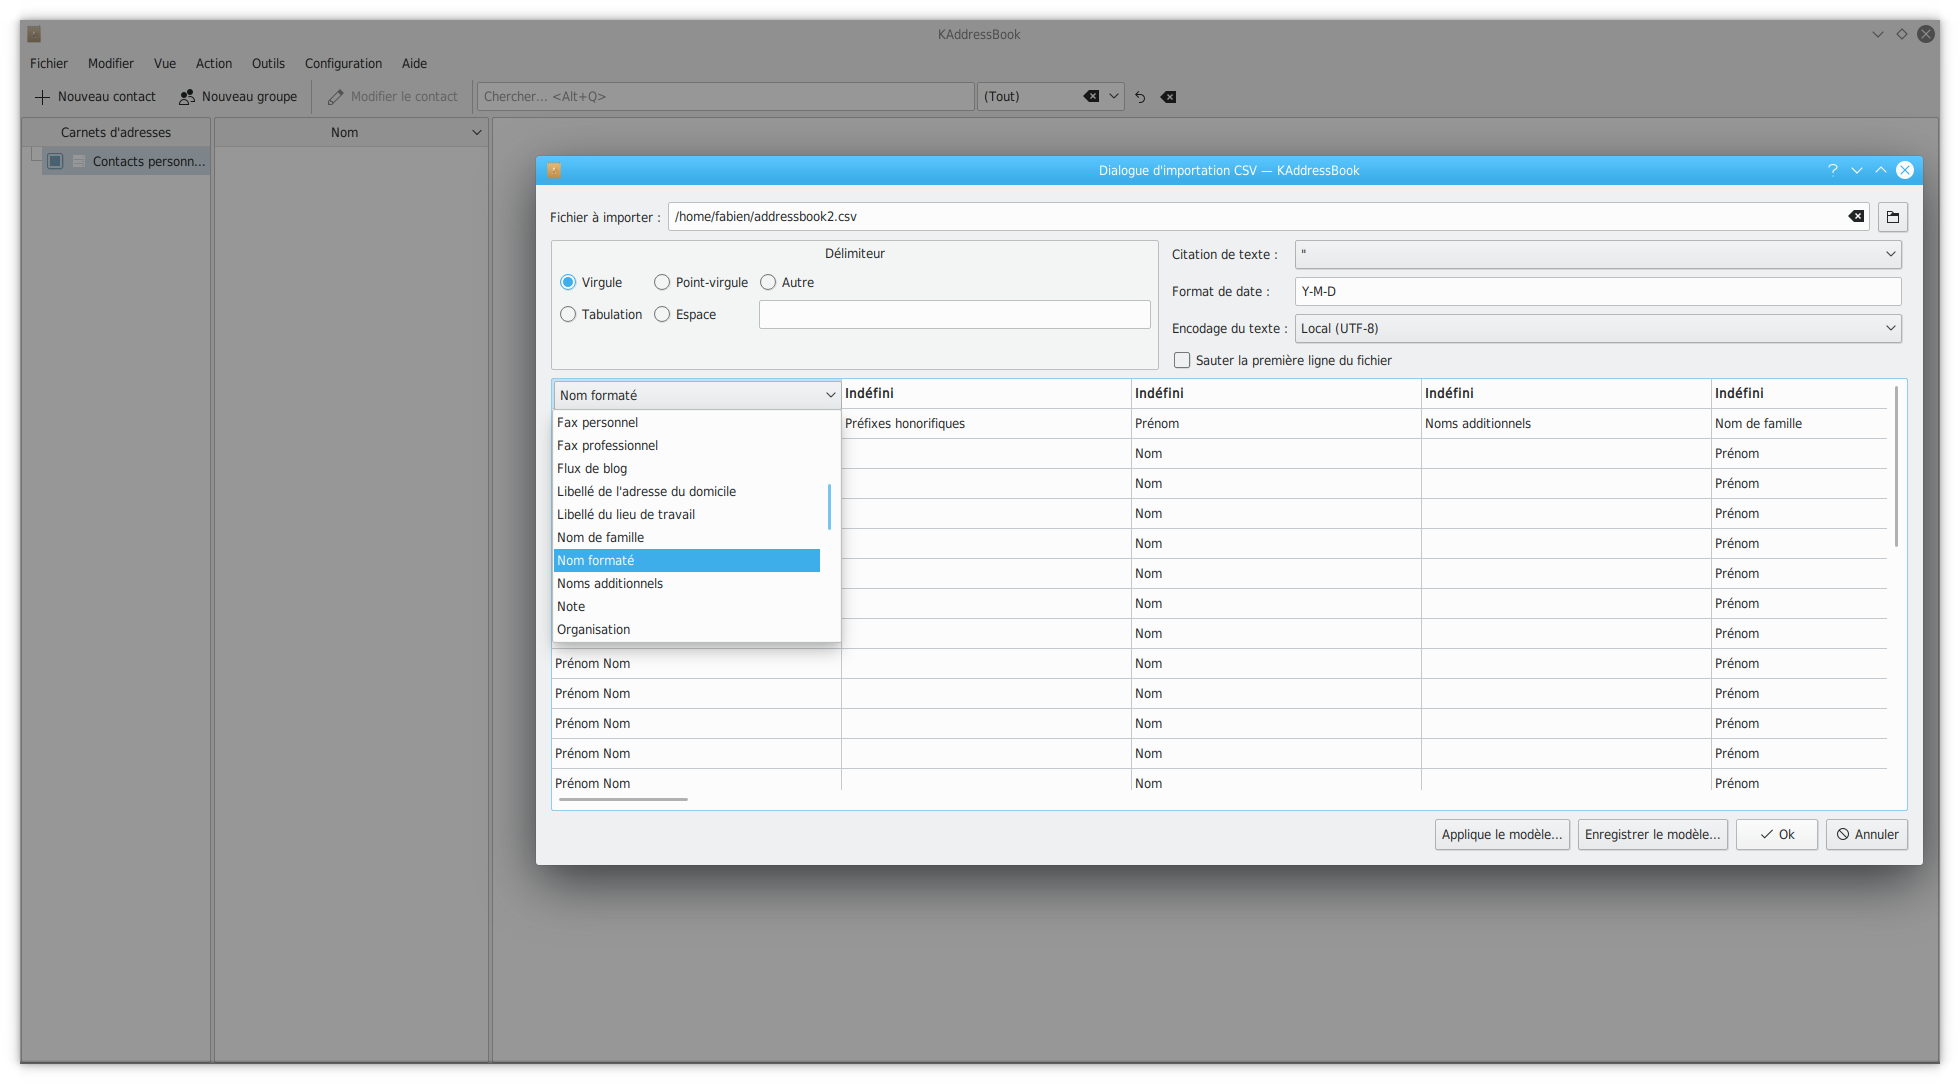
Task: Open the Fichier menu
Action: (x=49, y=63)
